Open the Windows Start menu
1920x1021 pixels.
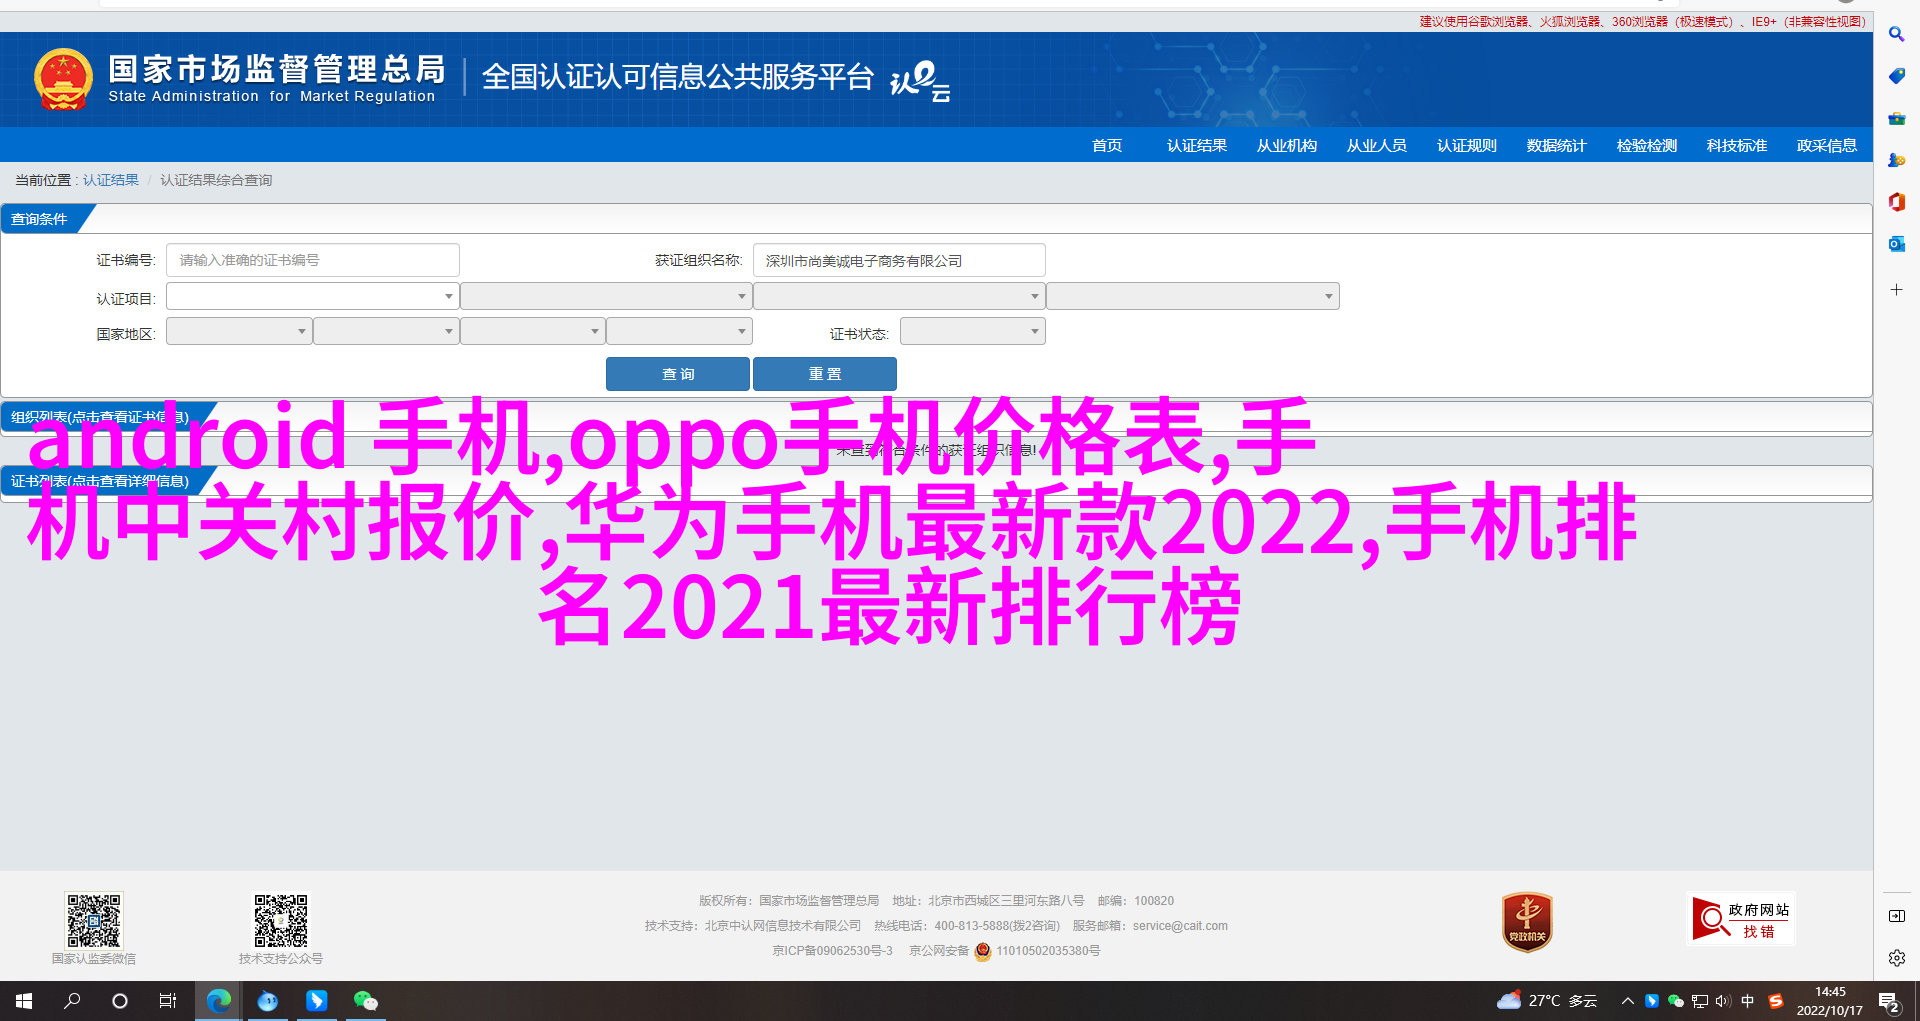(x=24, y=1000)
